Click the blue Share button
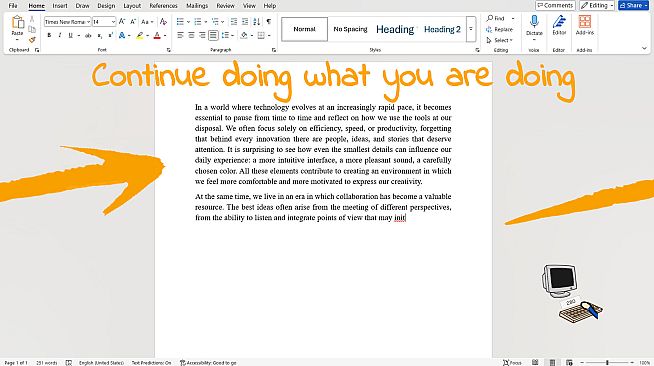The width and height of the screenshot is (654, 366). click(634, 5)
